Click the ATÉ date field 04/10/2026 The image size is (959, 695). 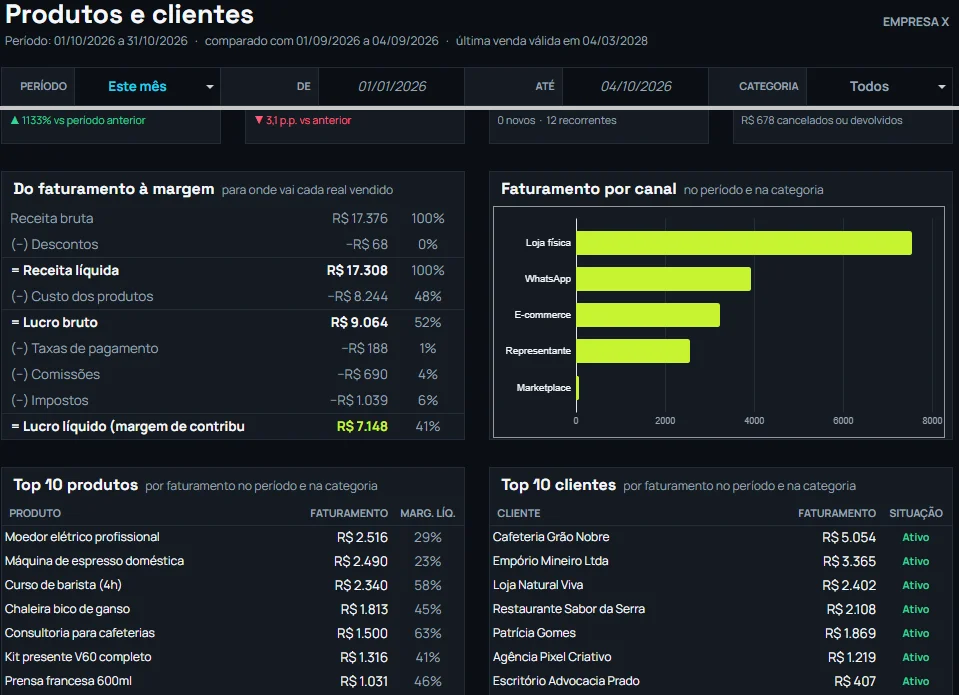click(635, 86)
